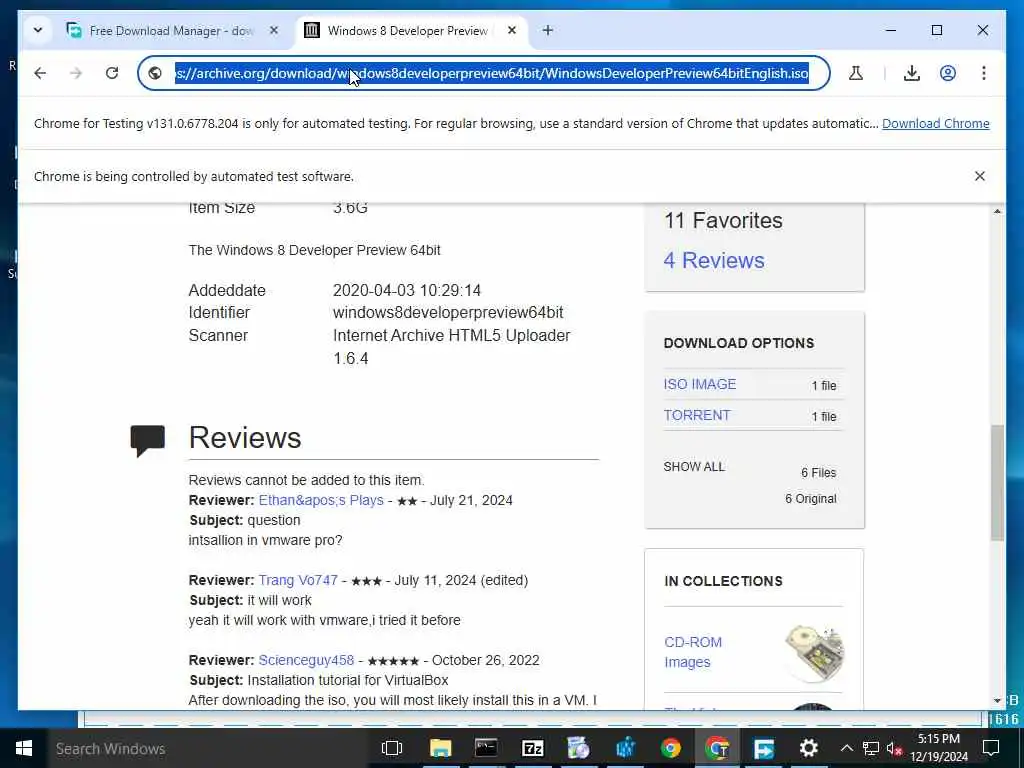Open Command Prompt from taskbar

click(x=487, y=748)
